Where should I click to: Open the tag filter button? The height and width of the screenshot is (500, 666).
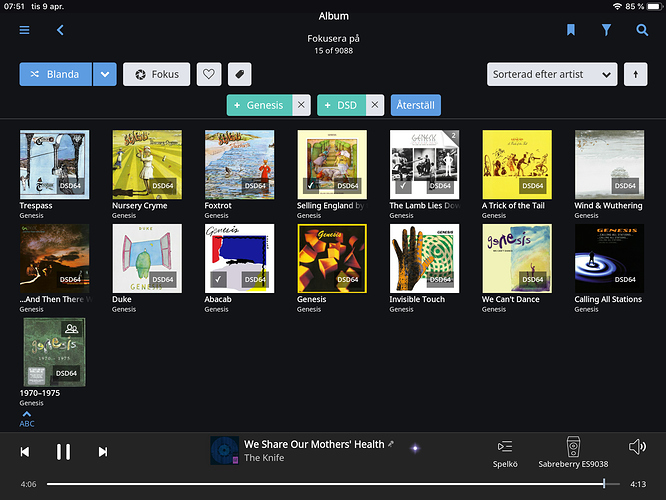click(x=240, y=74)
